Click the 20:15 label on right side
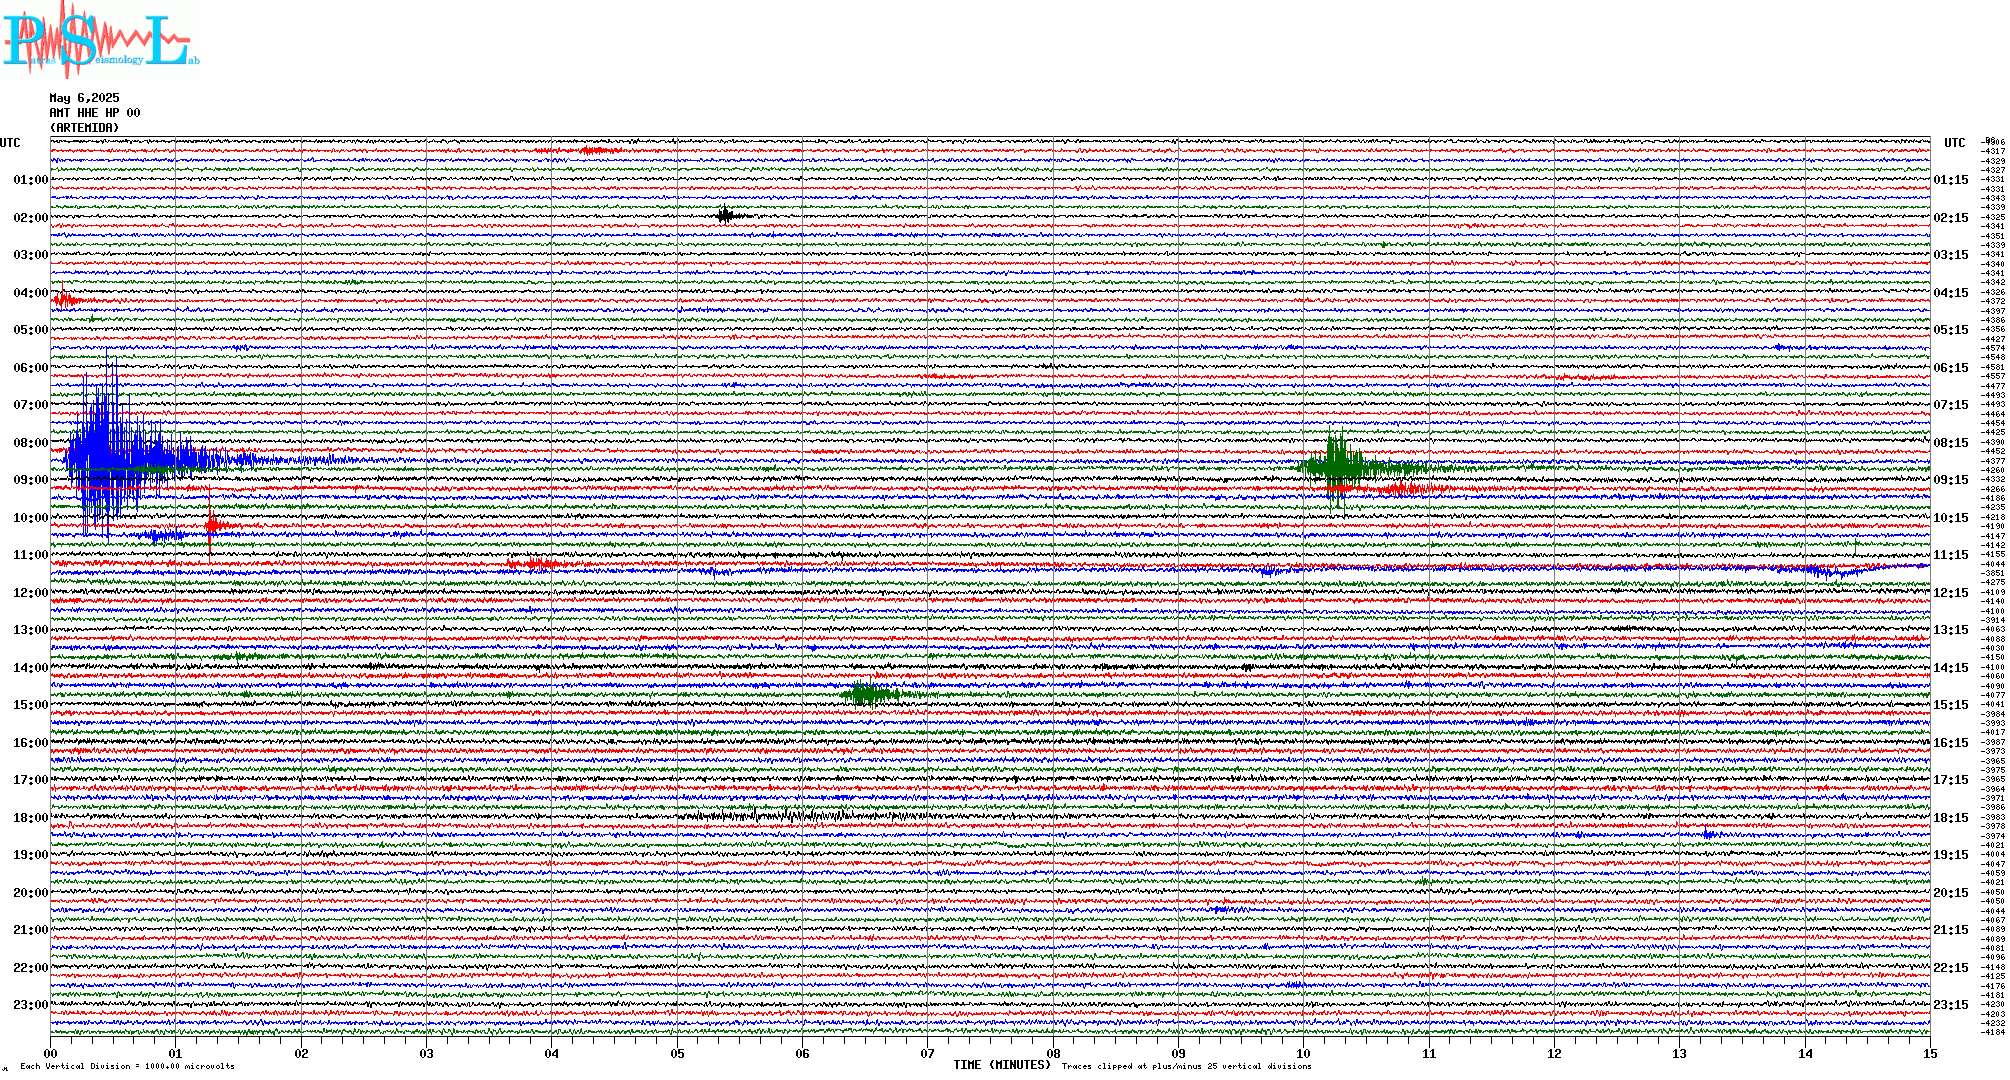The height and width of the screenshot is (1080, 2010). [x=1951, y=893]
